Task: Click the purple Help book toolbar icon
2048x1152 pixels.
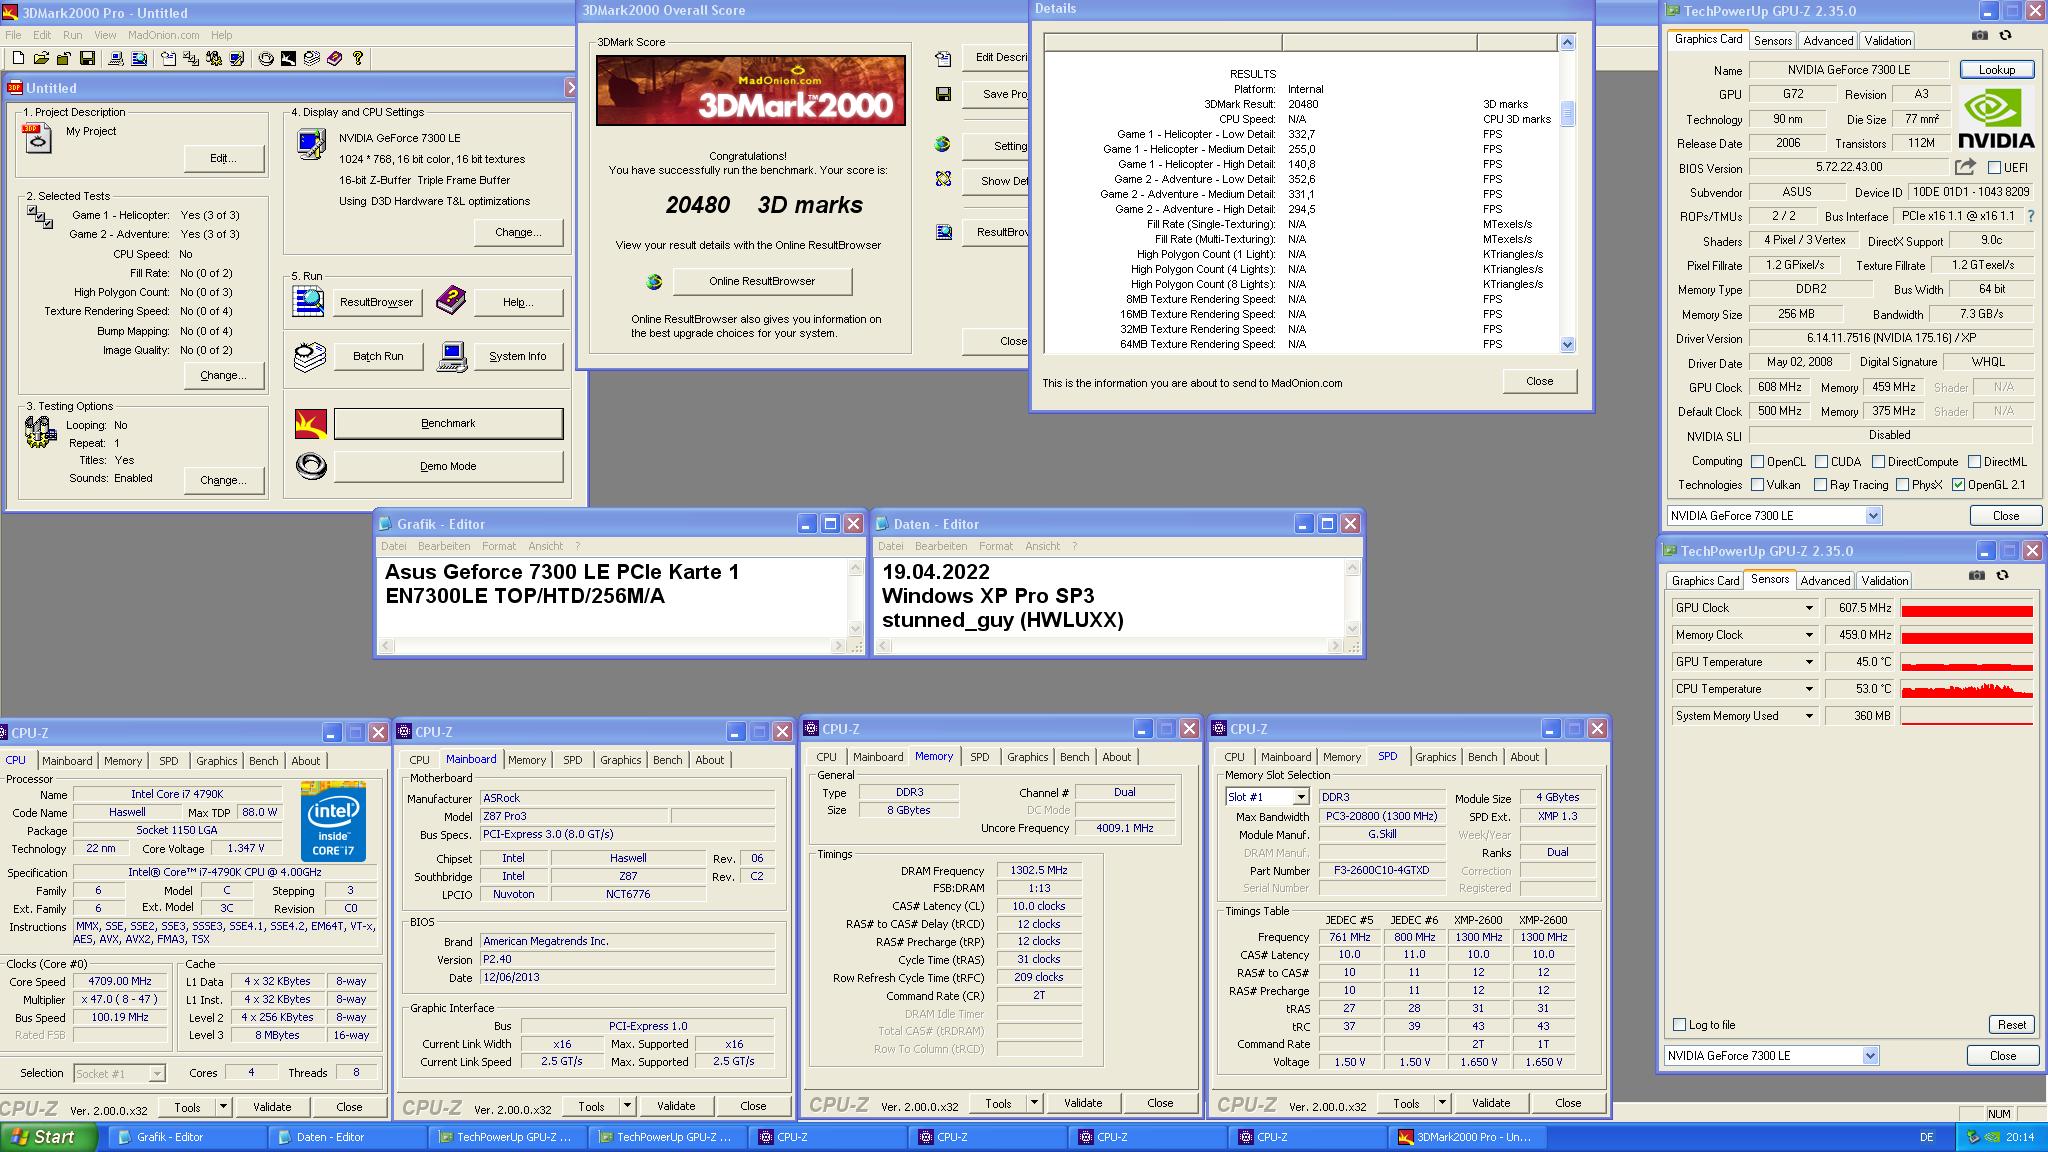Action: tap(335, 59)
